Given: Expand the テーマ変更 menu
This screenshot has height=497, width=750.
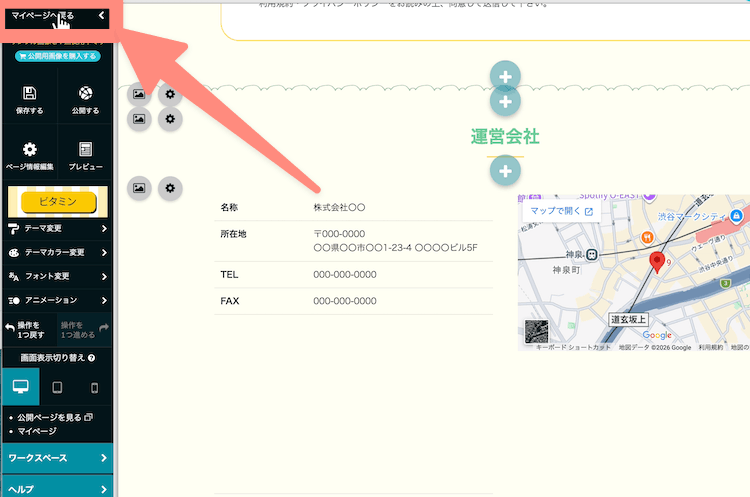Looking at the screenshot, I should (57, 229).
